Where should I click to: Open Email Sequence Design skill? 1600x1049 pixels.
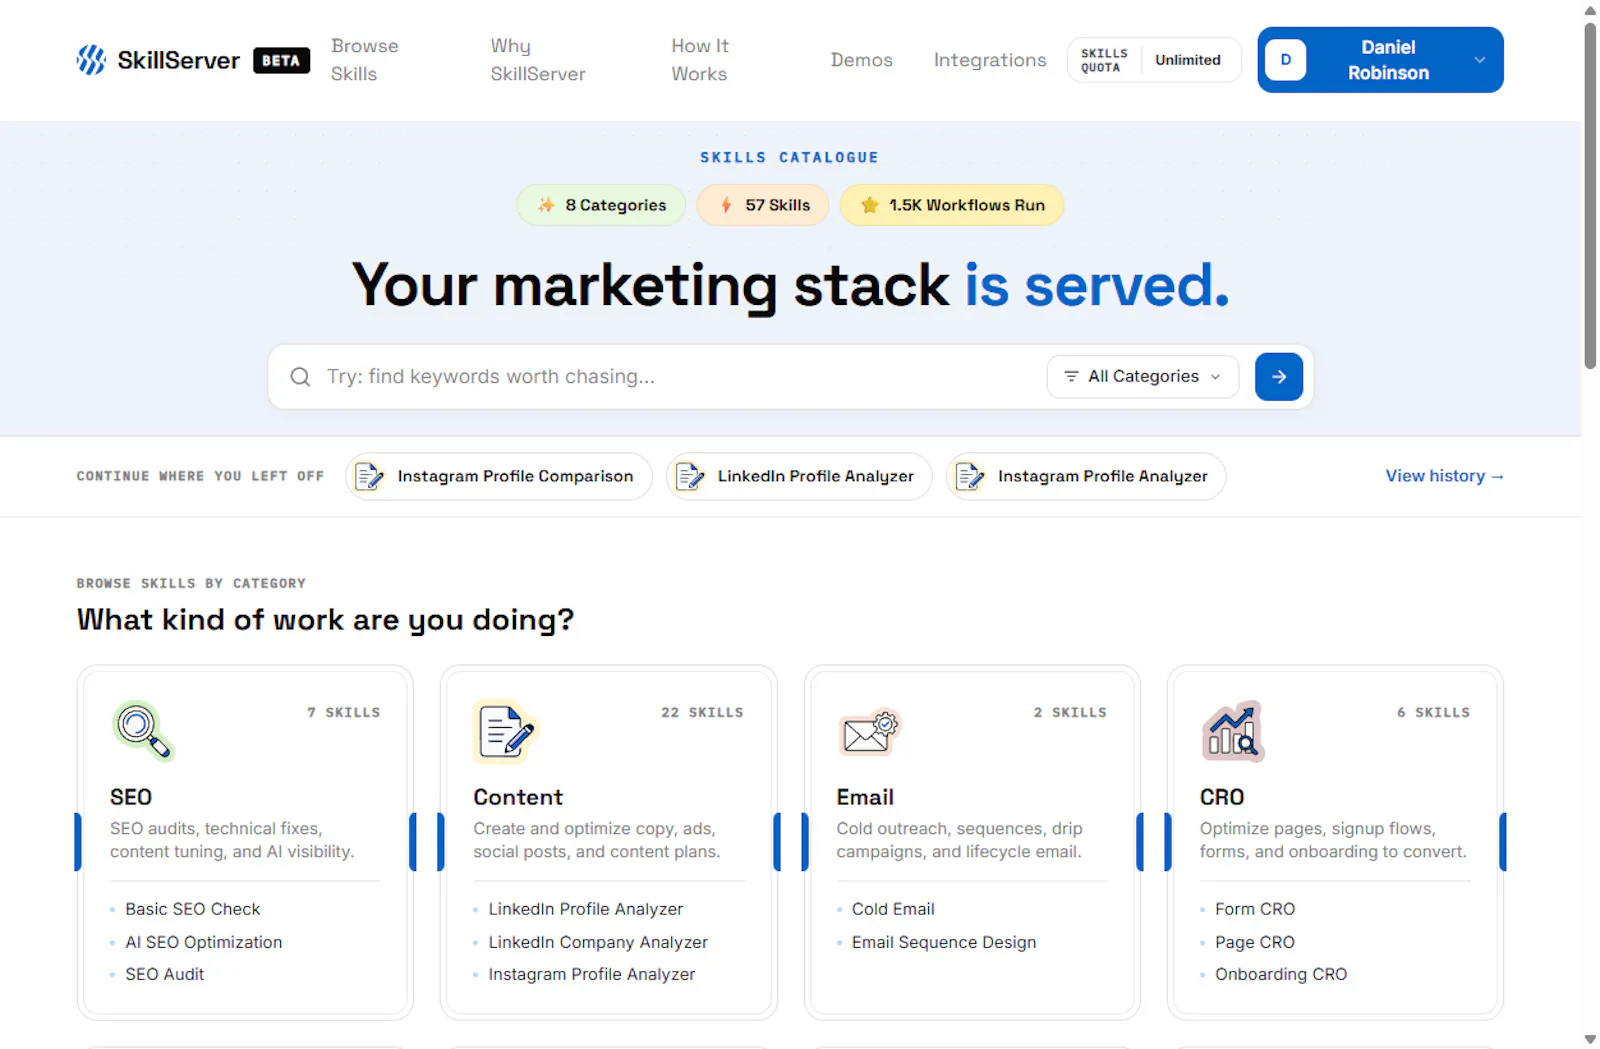tap(944, 942)
